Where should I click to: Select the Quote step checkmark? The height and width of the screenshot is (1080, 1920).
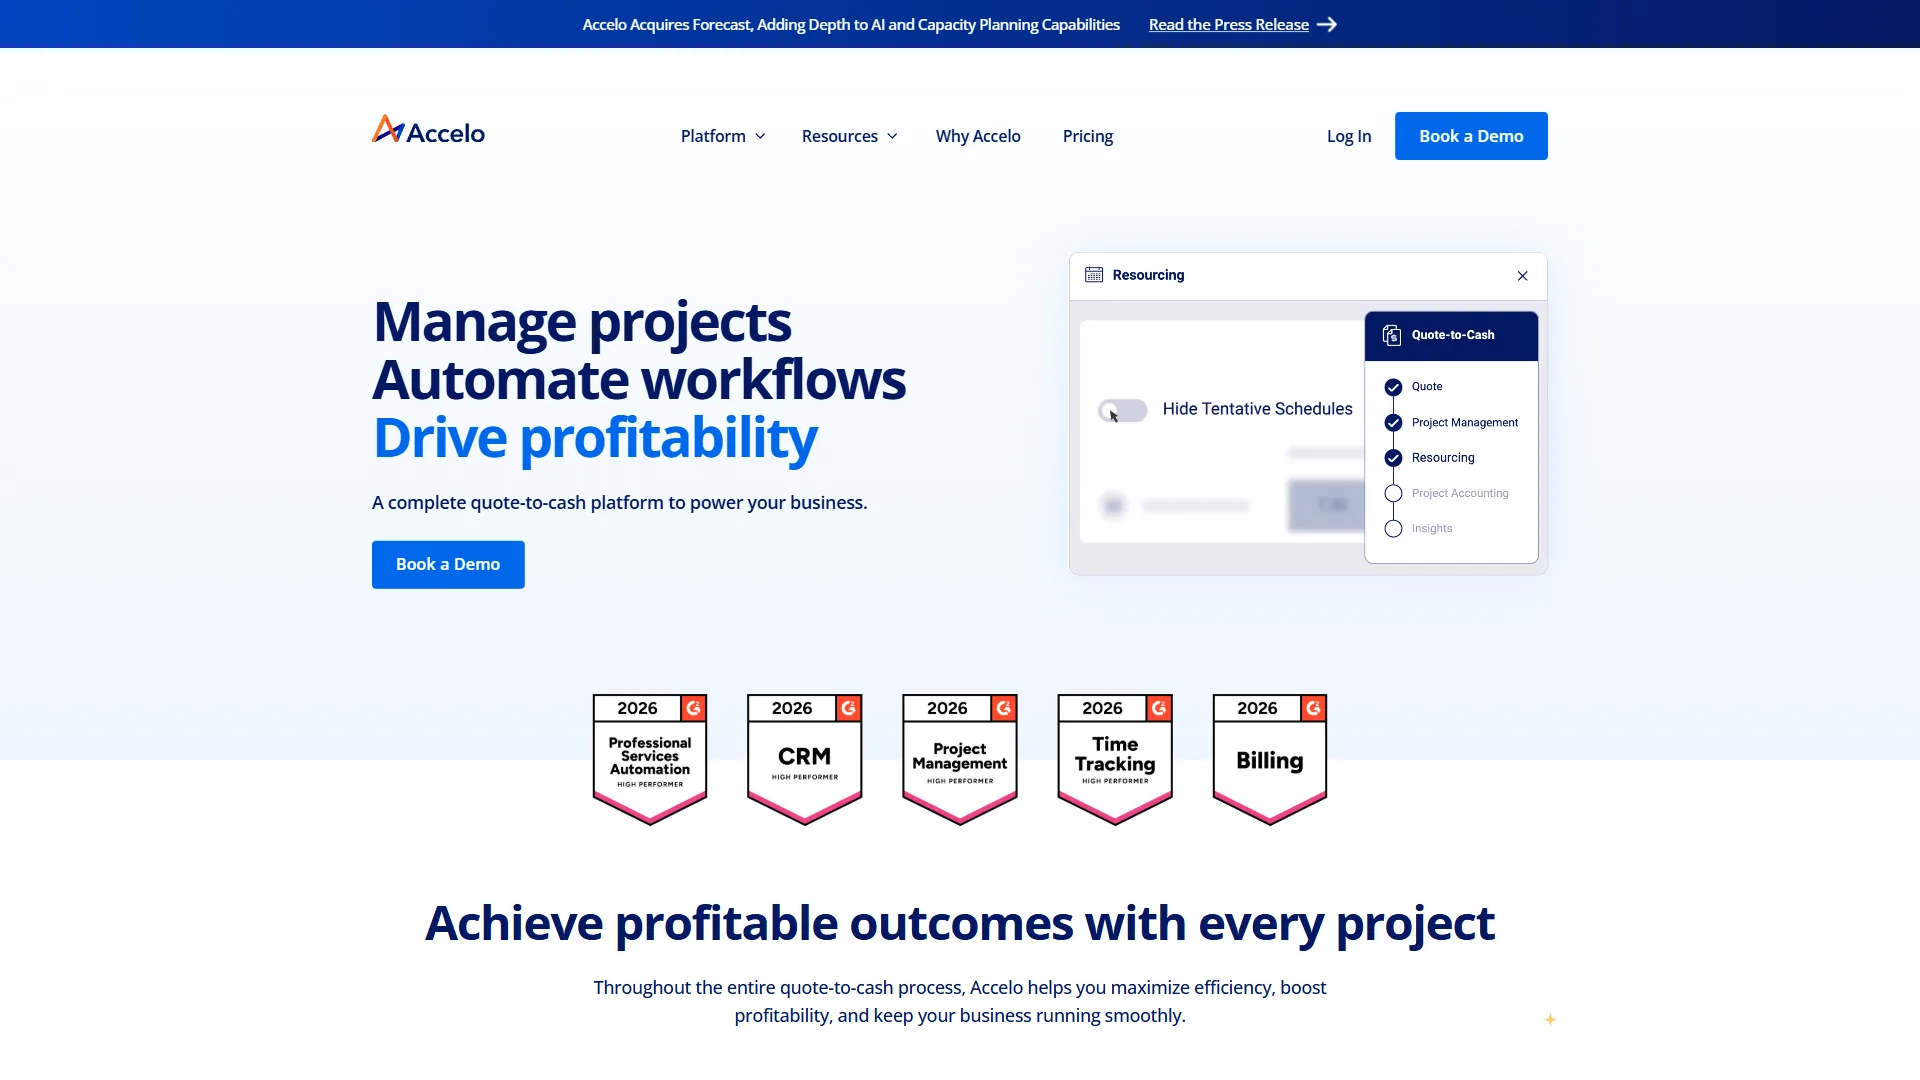1393,387
